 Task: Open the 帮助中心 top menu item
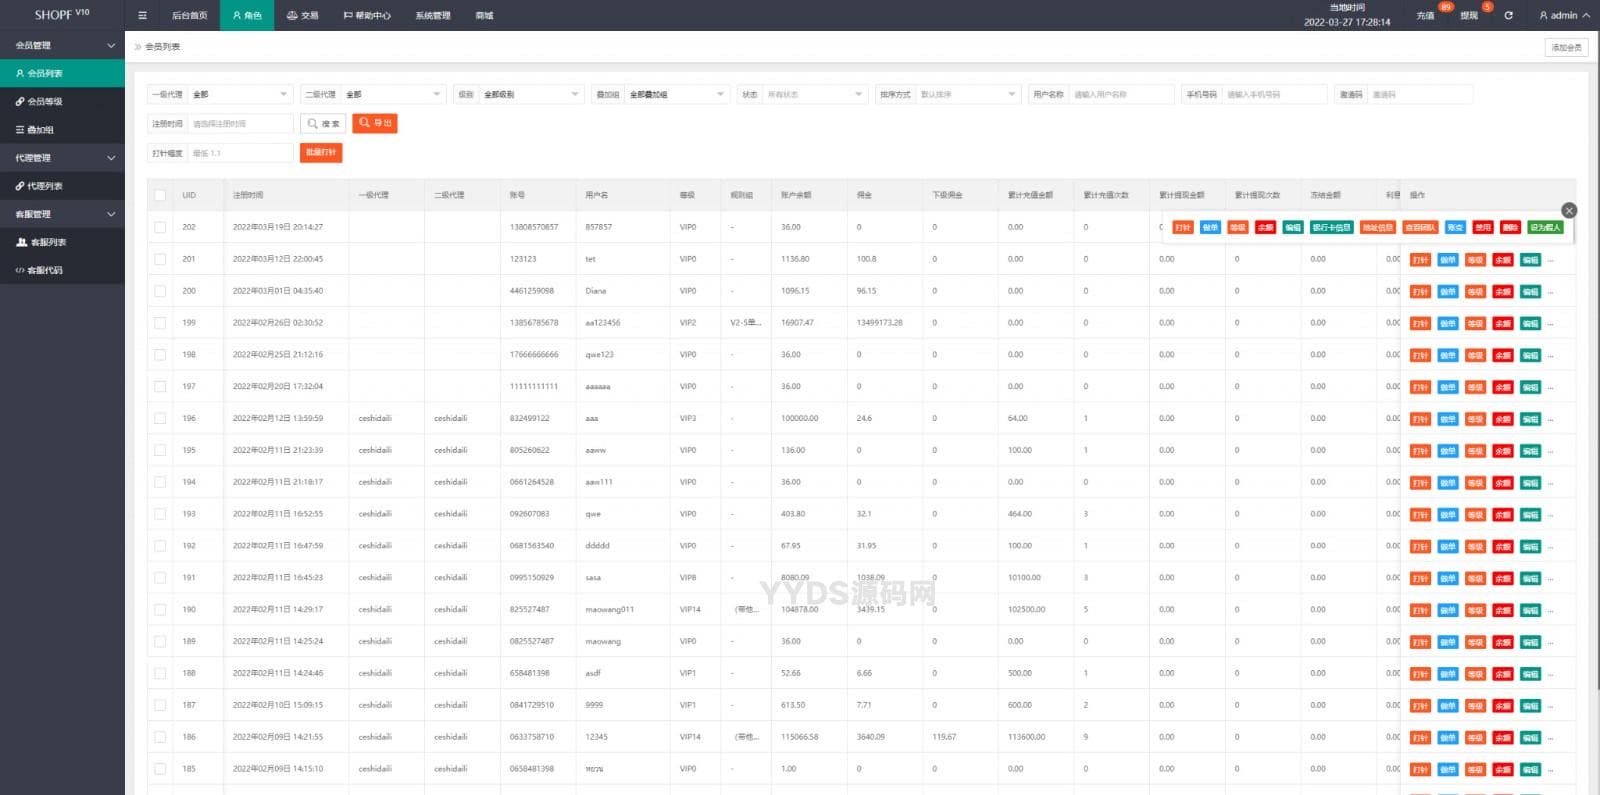(367, 15)
